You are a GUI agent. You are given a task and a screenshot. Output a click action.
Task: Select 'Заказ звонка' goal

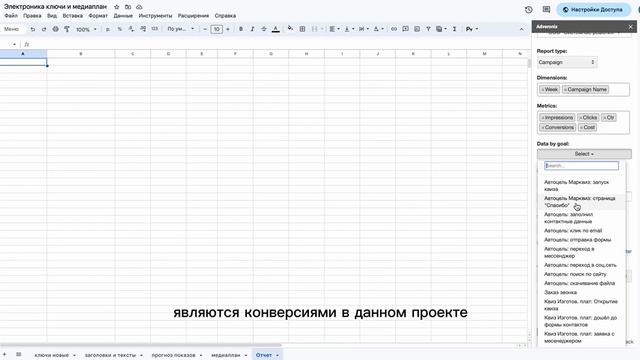[x=560, y=293]
